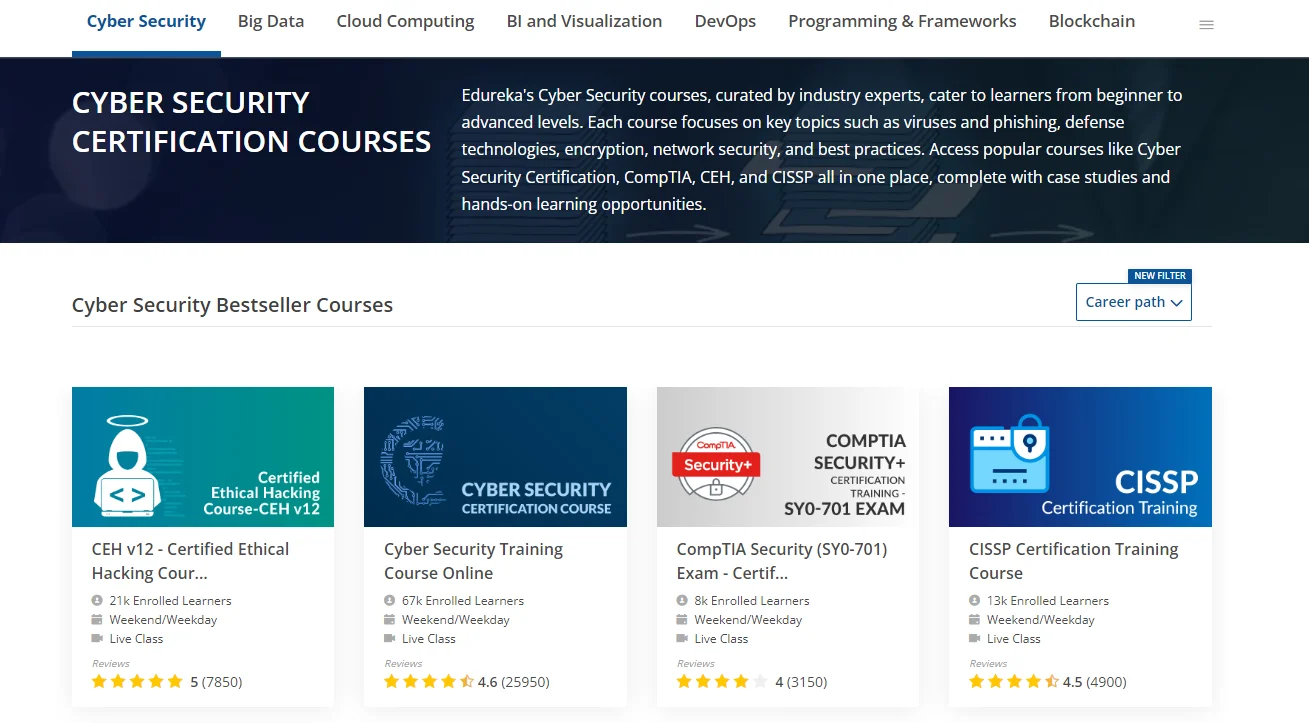Image resolution: width=1309 pixels, height=723 pixels.
Task: Click the Reviews label on CISSP card
Action: [988, 663]
